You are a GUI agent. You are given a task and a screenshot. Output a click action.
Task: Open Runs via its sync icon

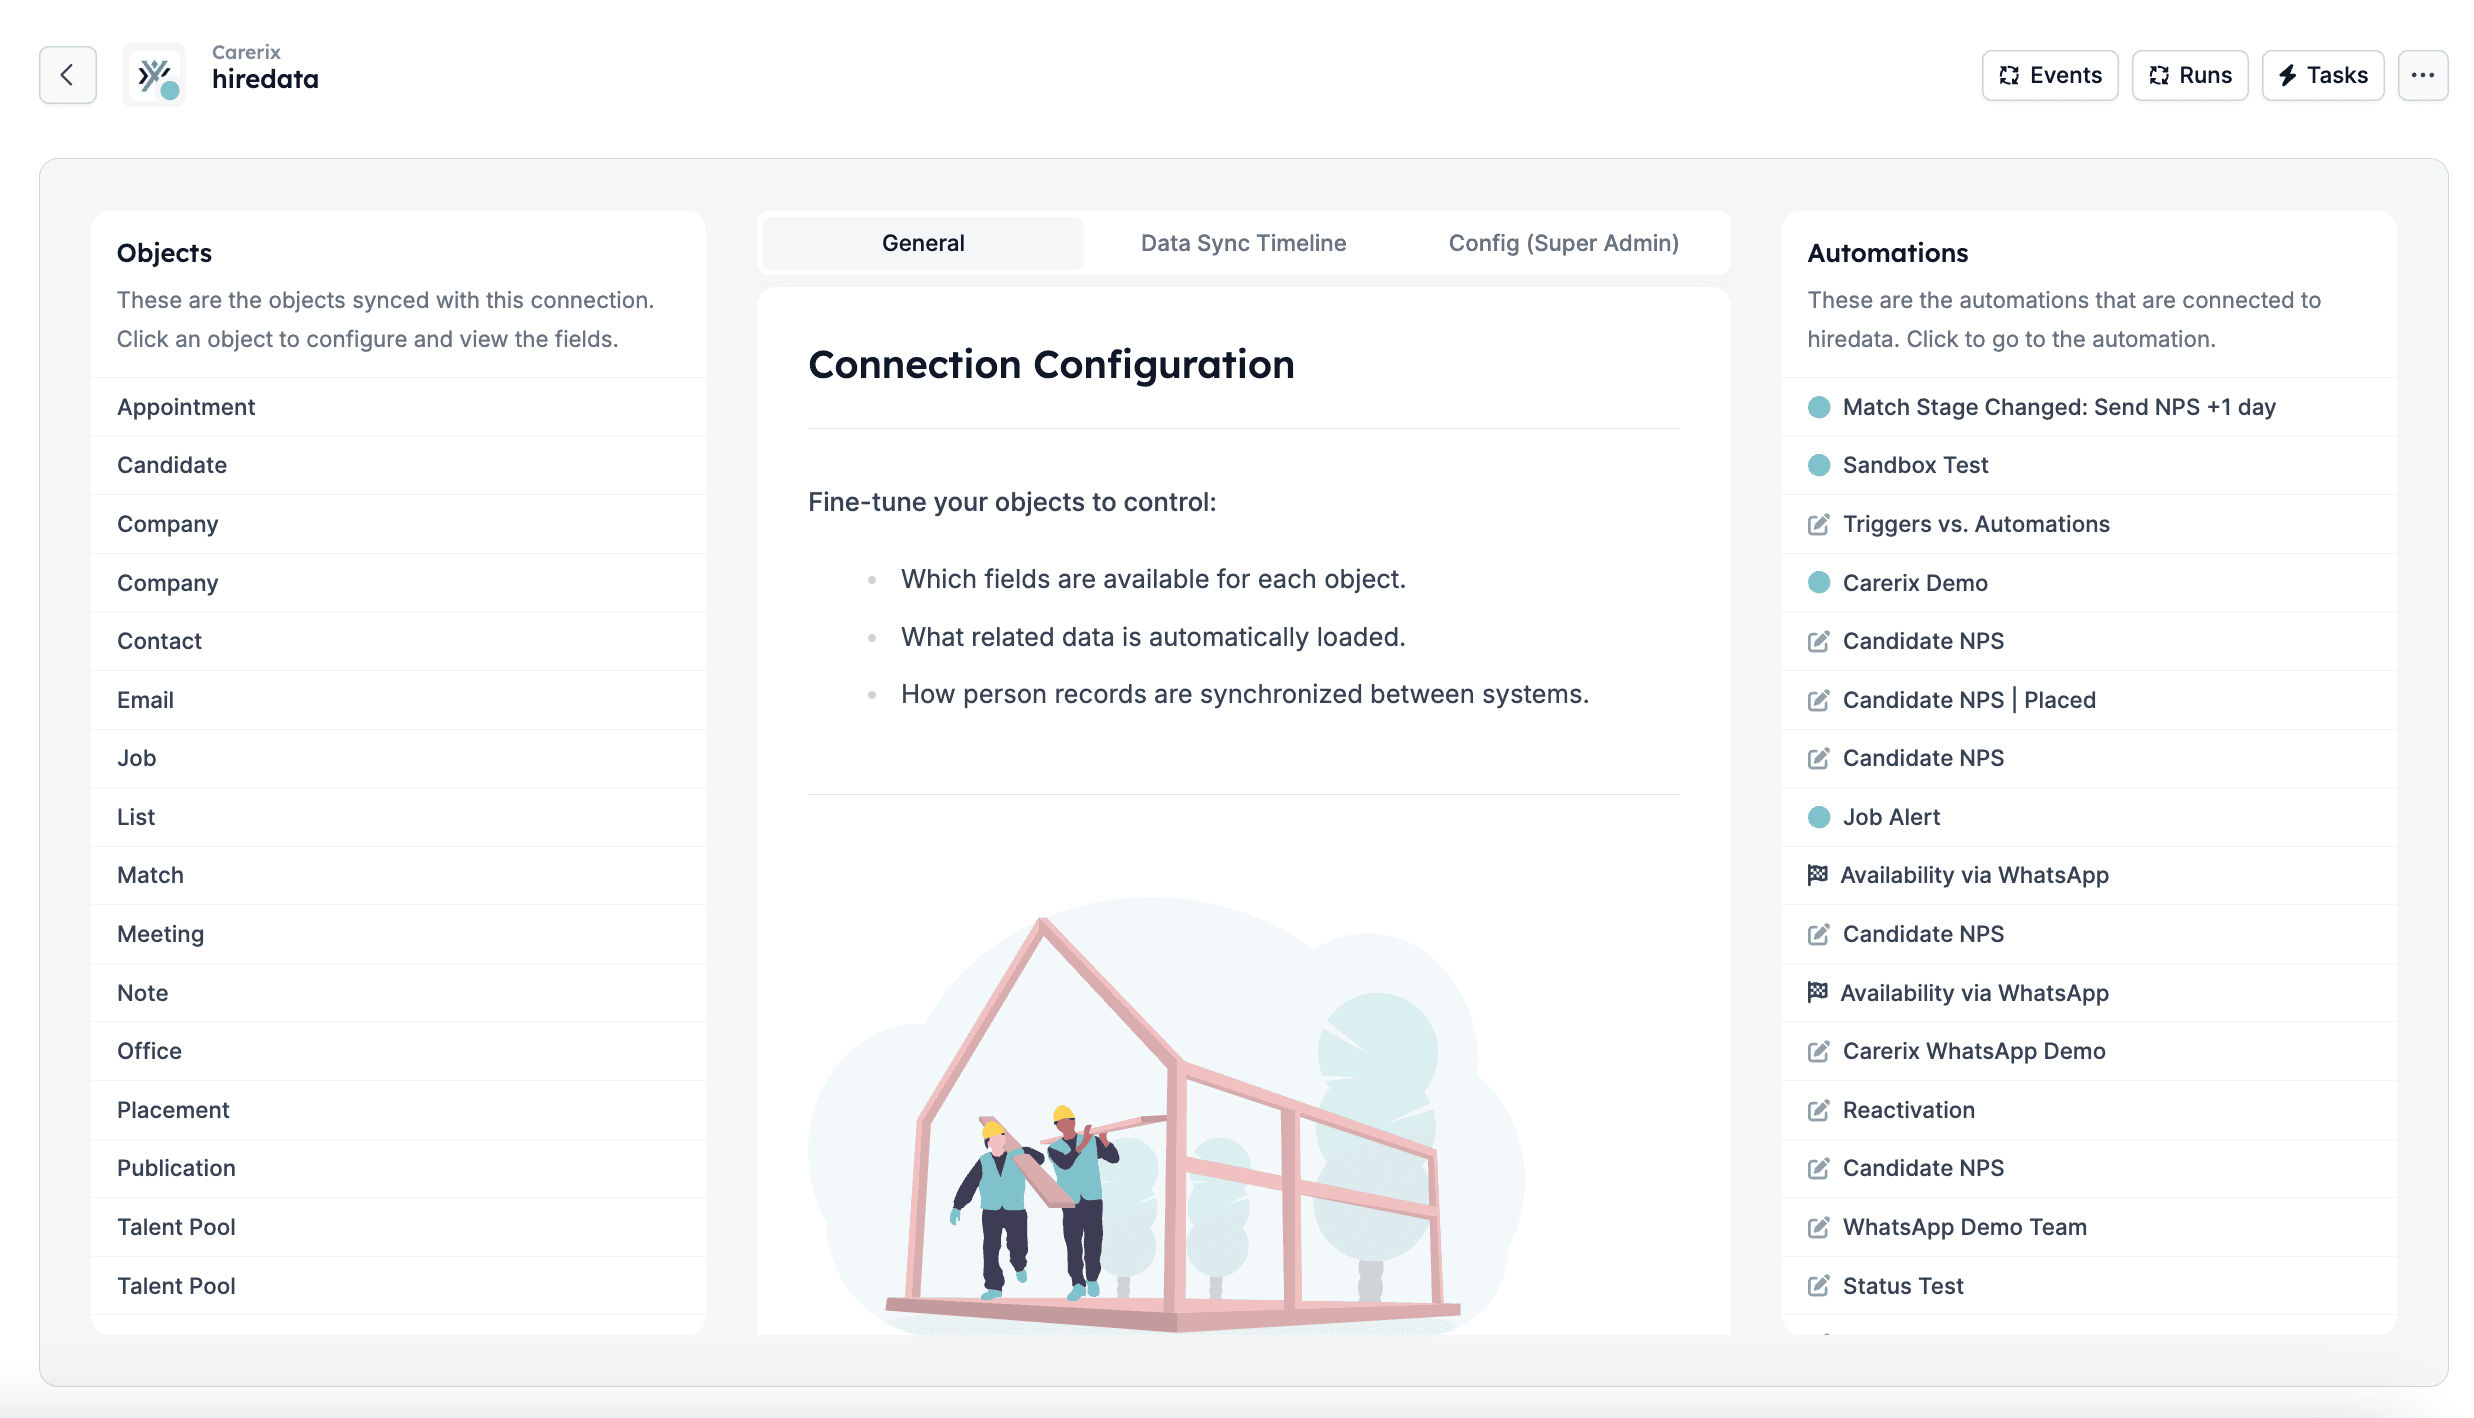click(x=2159, y=75)
